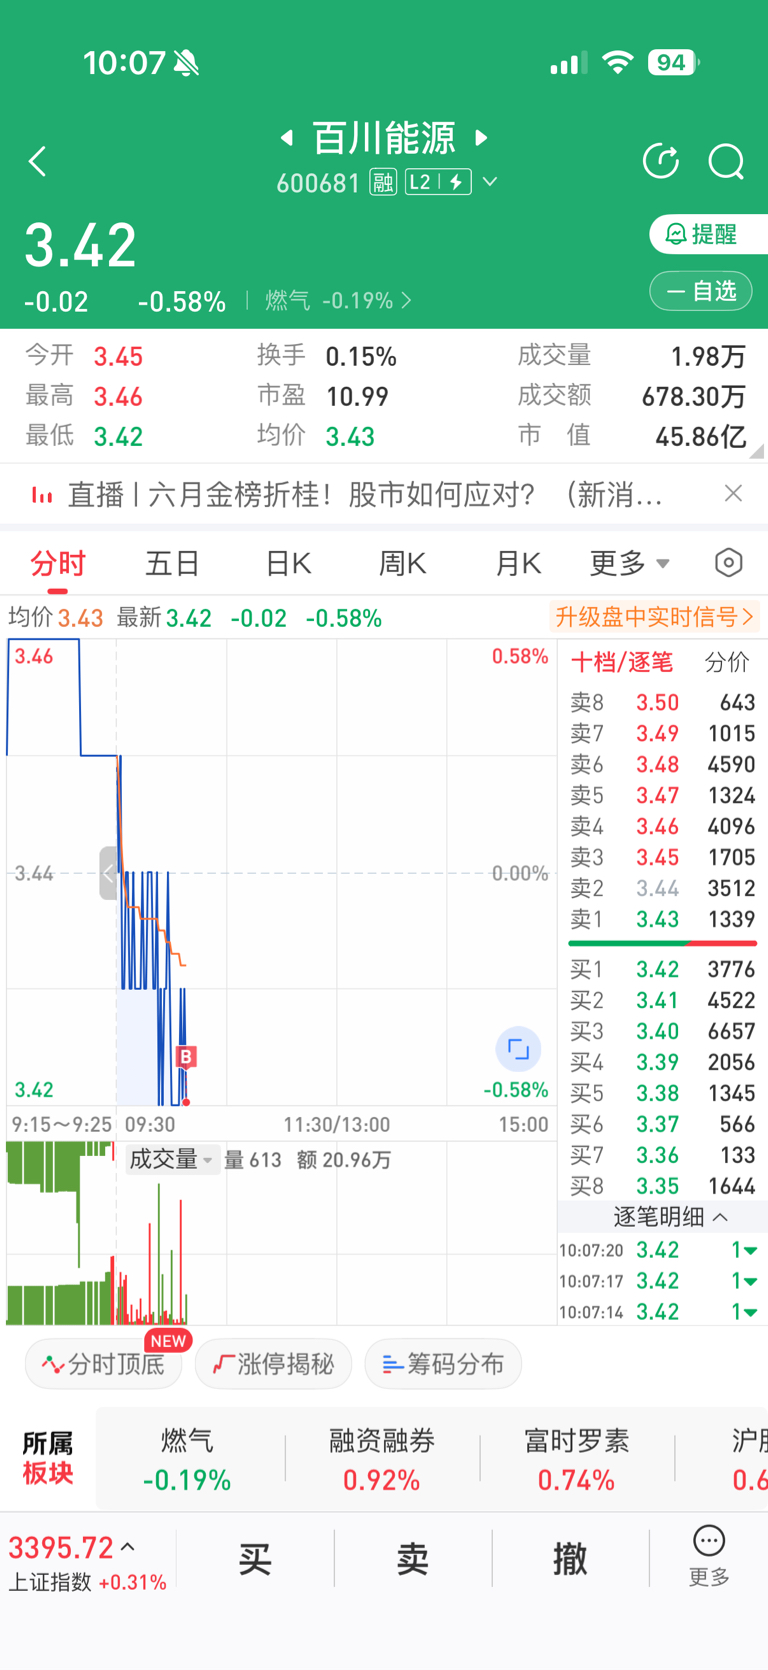Screen dimensions: 768x1670
Task: Tap 成交额 value 678.30万
Action: tap(694, 397)
